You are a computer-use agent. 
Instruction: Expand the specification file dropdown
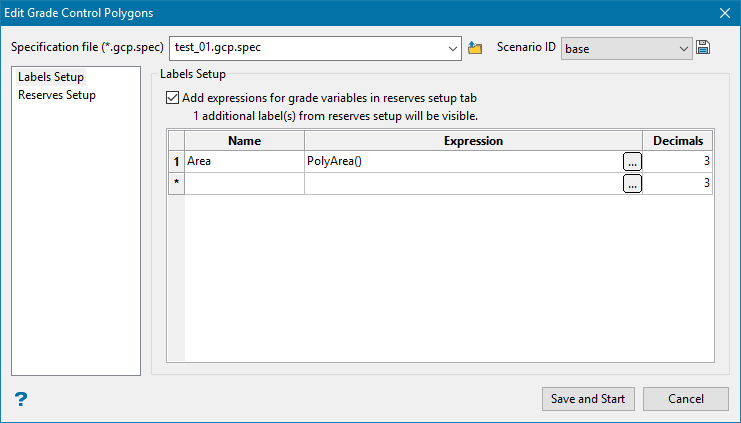coord(451,47)
